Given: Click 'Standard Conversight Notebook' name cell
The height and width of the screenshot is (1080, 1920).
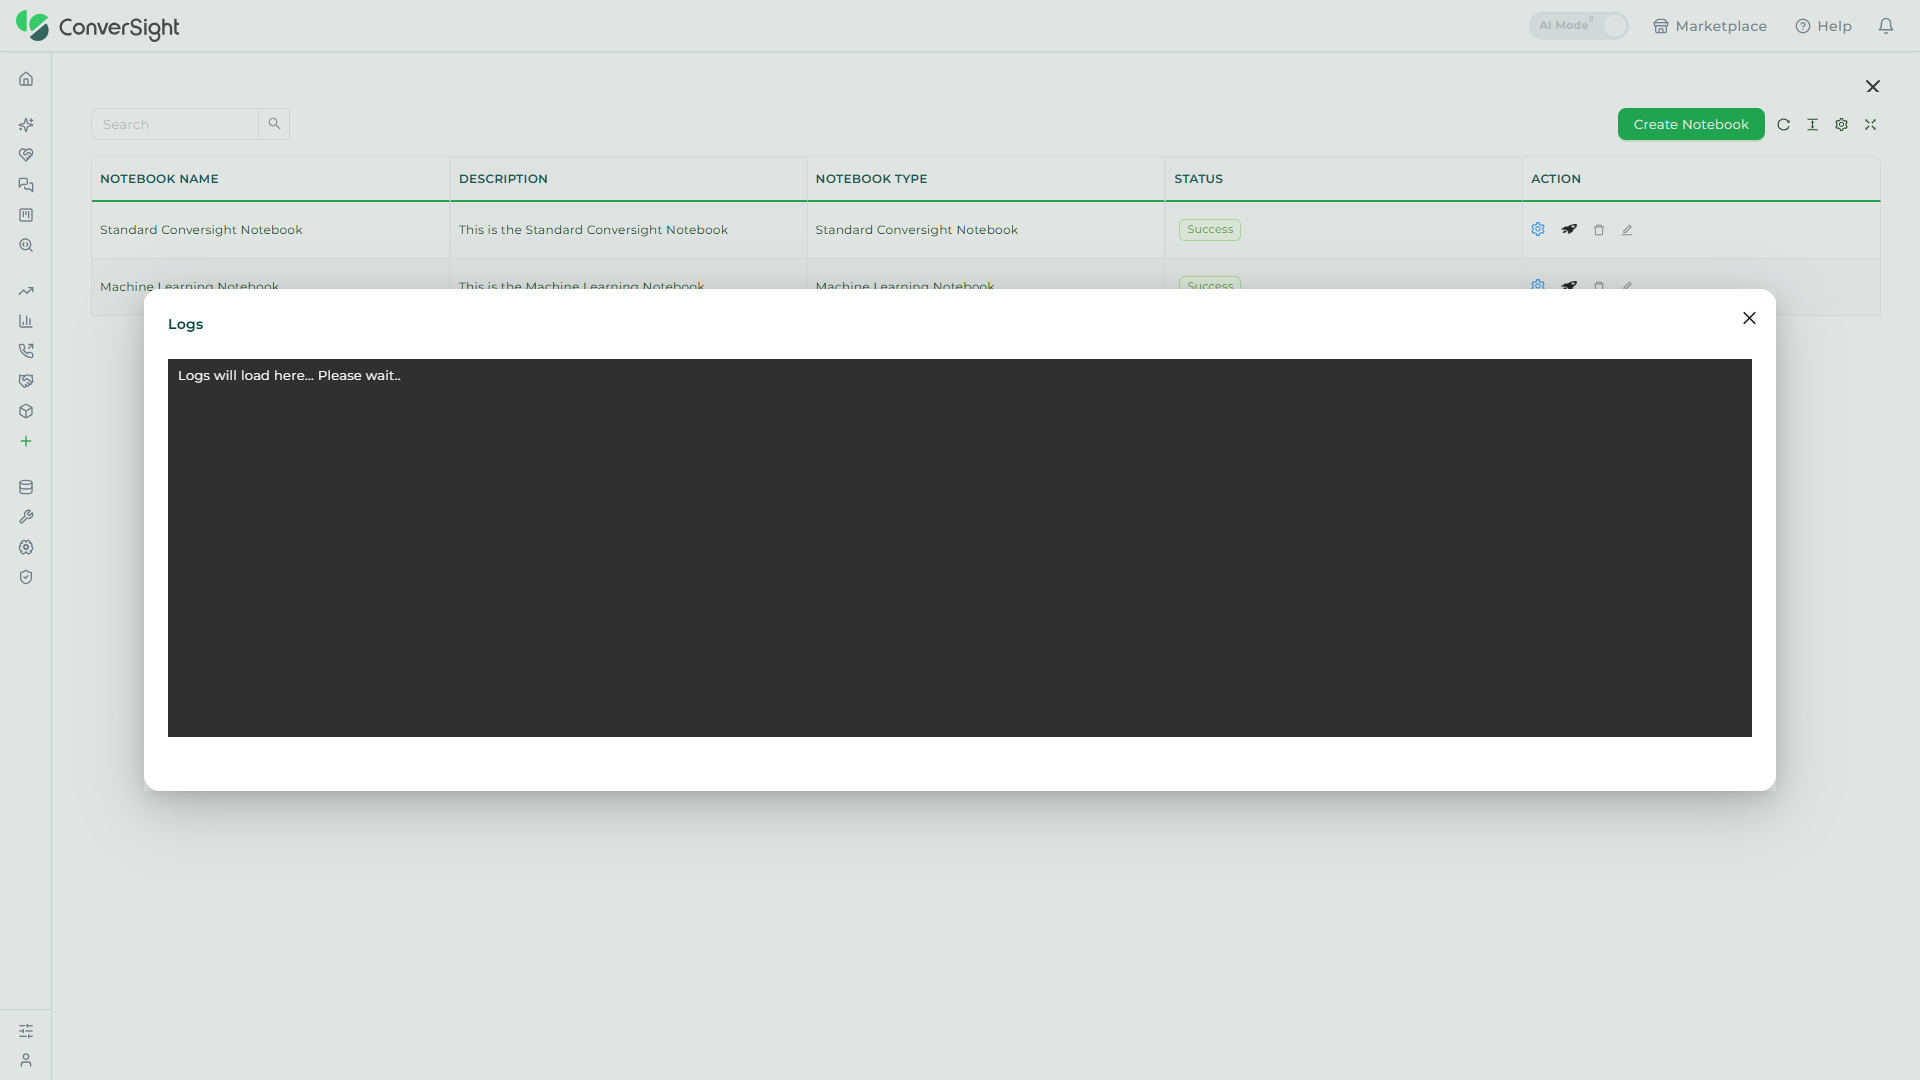Looking at the screenshot, I should (x=201, y=230).
